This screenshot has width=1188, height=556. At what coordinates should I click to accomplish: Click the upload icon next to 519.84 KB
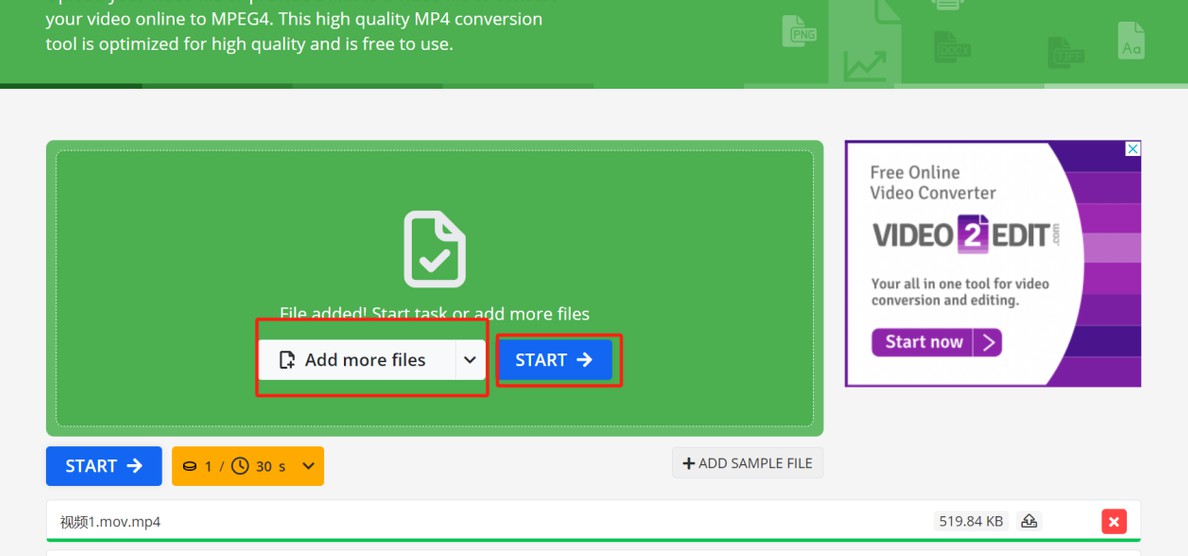point(1029,521)
